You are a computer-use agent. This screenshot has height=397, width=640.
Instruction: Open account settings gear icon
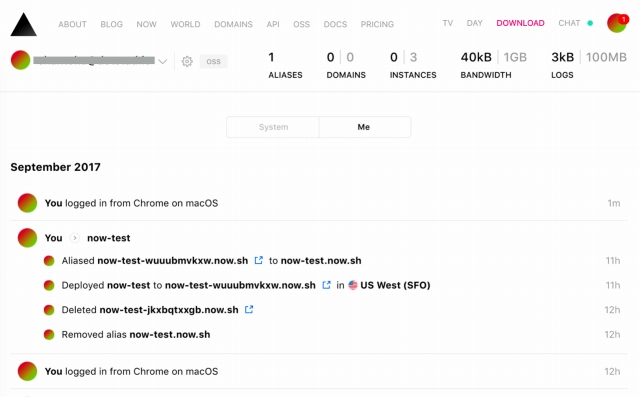[x=187, y=61]
